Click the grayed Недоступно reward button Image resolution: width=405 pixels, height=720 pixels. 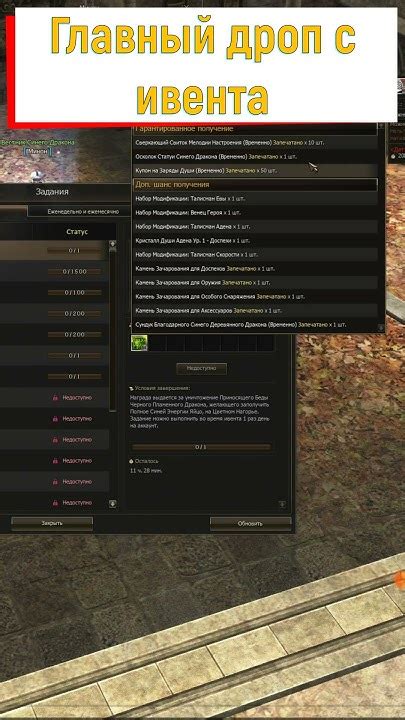(x=202, y=368)
